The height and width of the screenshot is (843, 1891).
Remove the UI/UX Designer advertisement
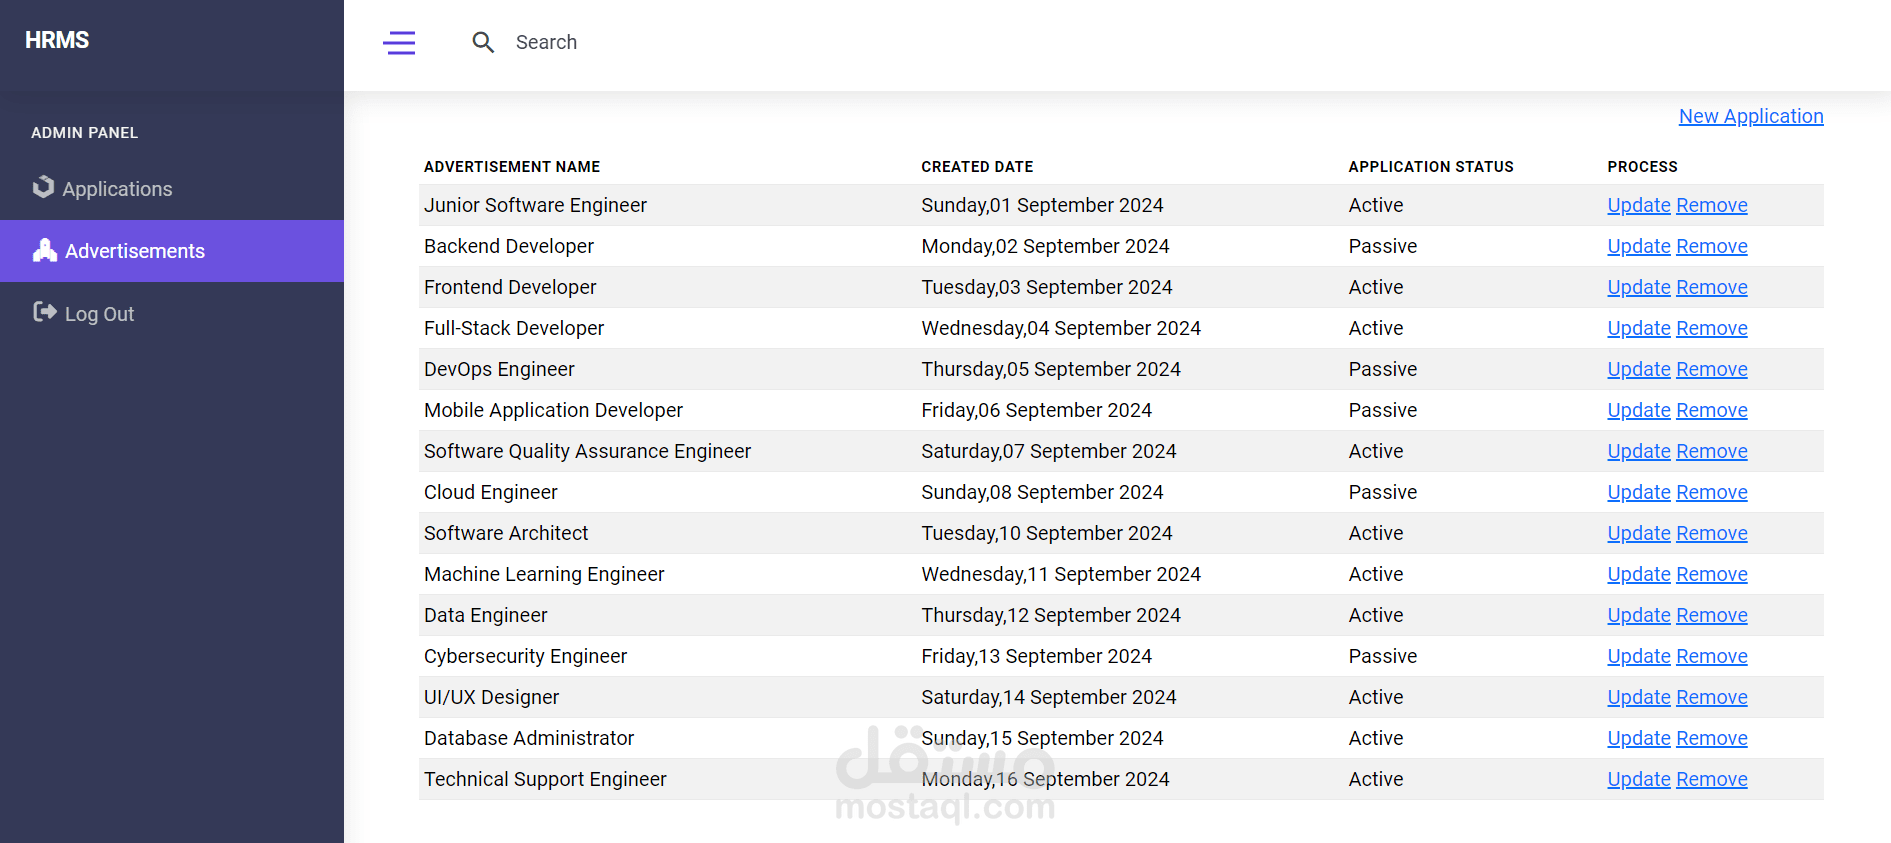click(x=1712, y=697)
